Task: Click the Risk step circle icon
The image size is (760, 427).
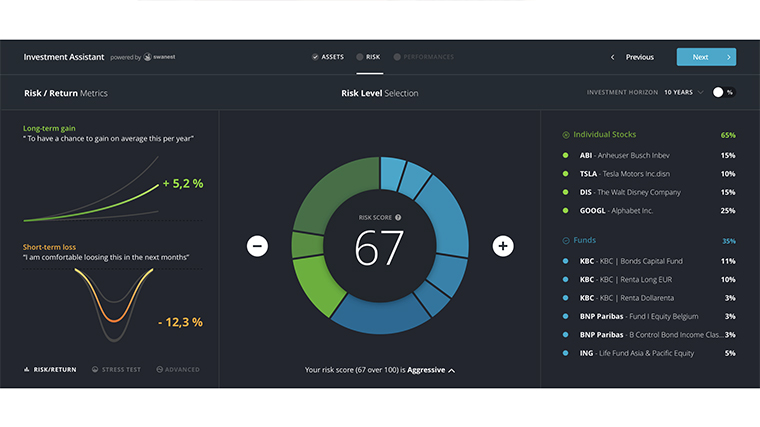Action: point(360,57)
